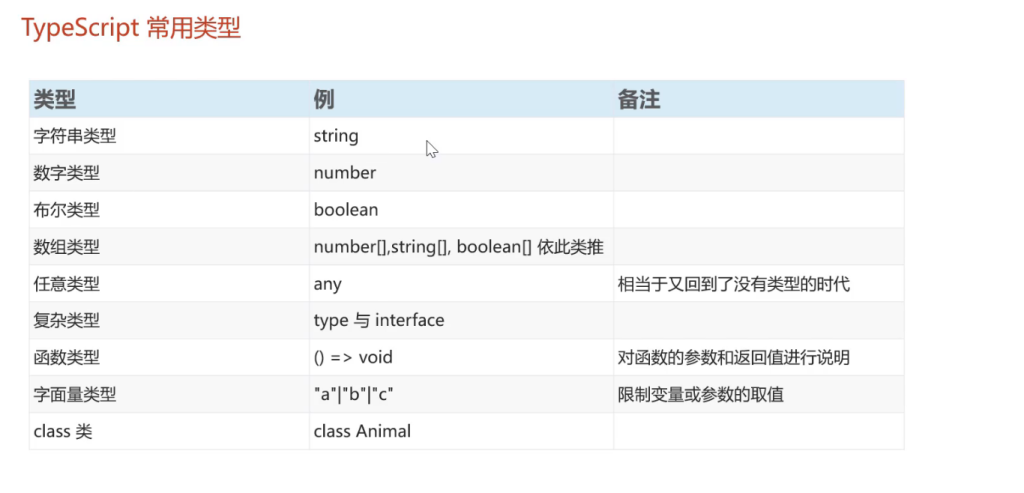Click the "class Animal" example cell
This screenshot has height=493, width=1024.
[x=362, y=432]
